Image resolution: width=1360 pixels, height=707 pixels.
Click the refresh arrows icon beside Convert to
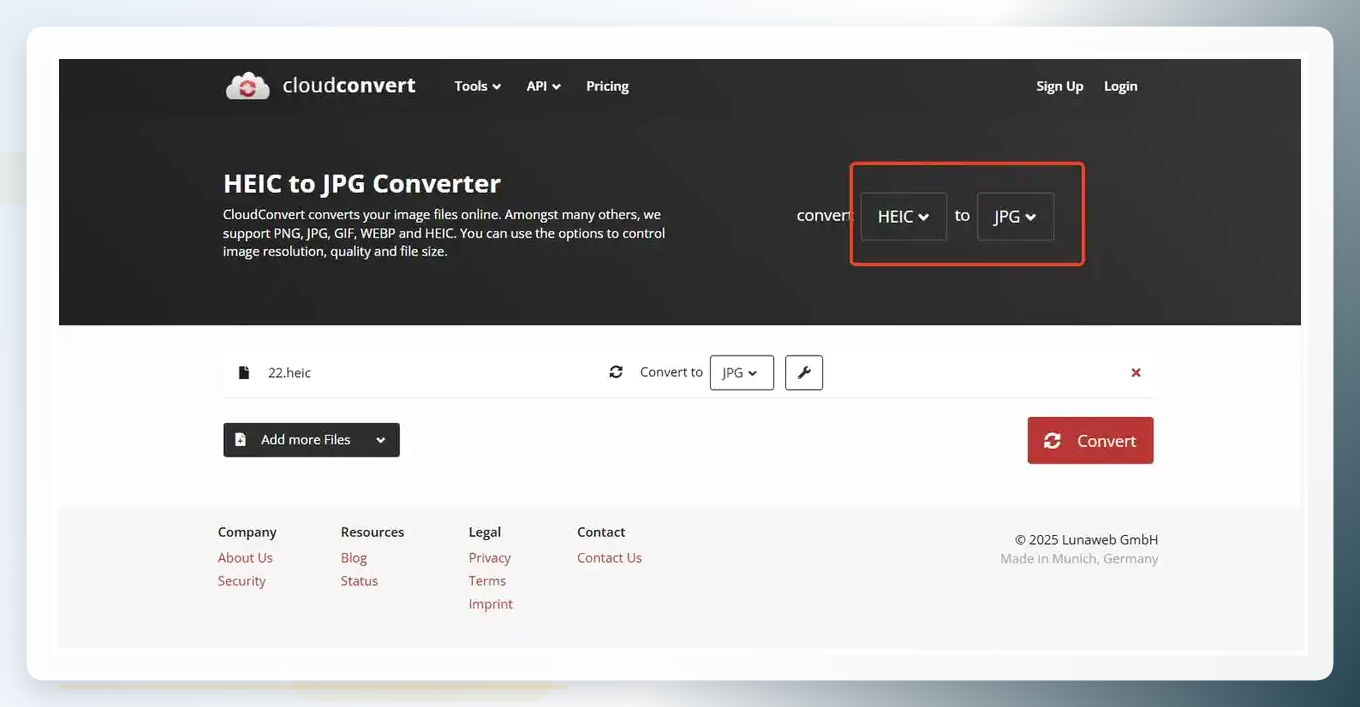[616, 372]
